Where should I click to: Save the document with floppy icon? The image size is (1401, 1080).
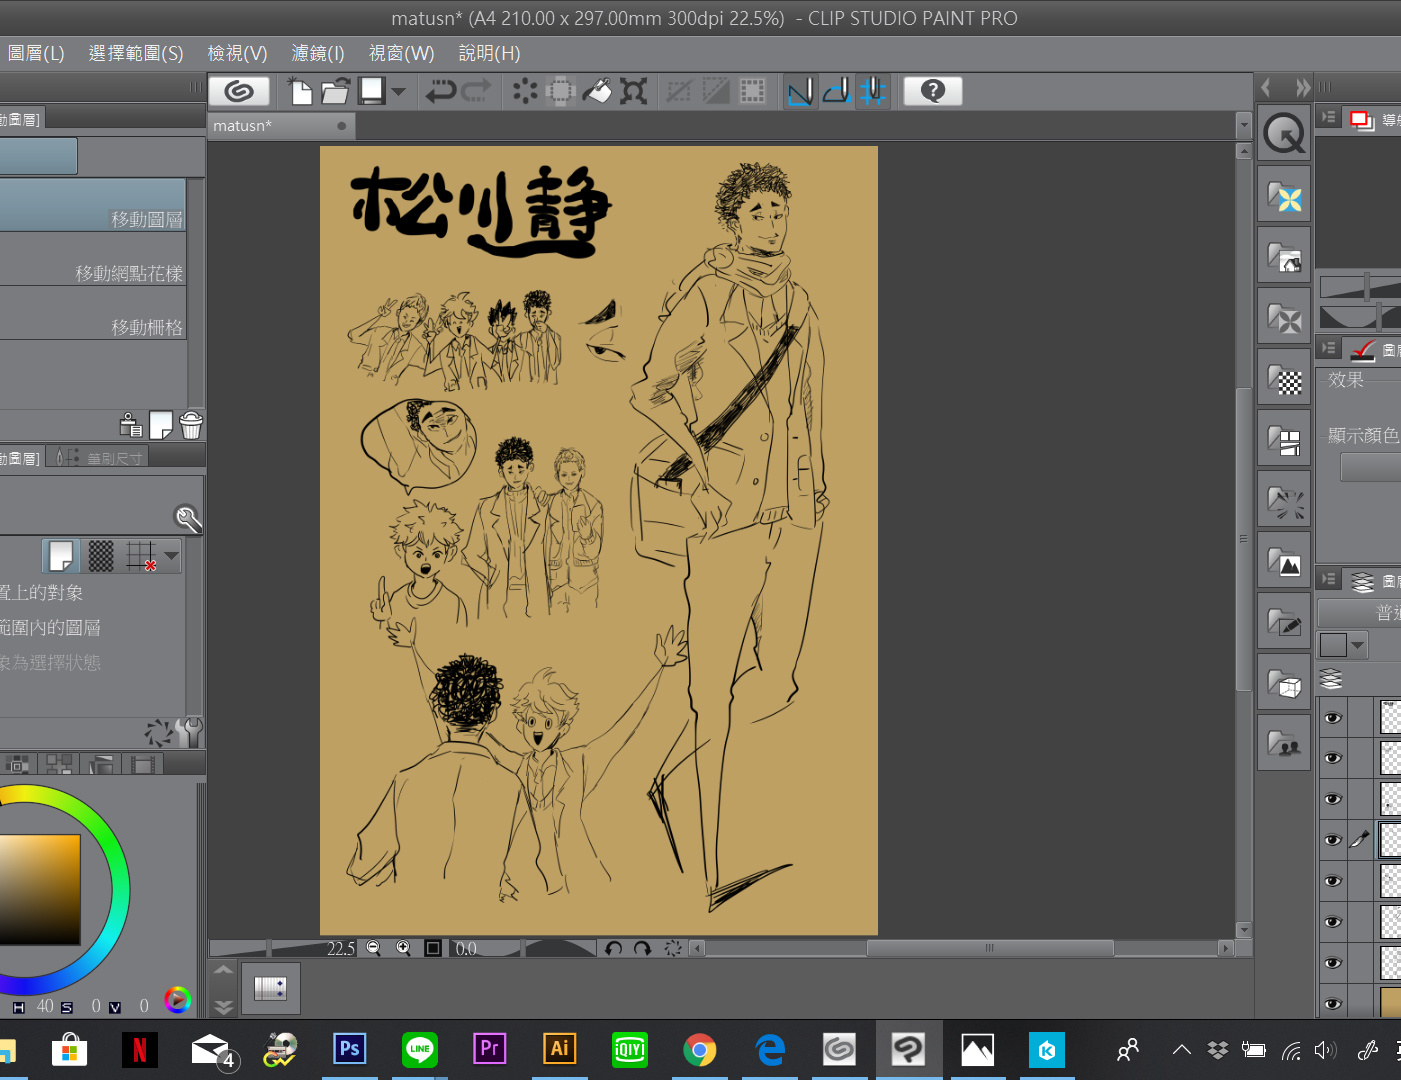(x=372, y=91)
